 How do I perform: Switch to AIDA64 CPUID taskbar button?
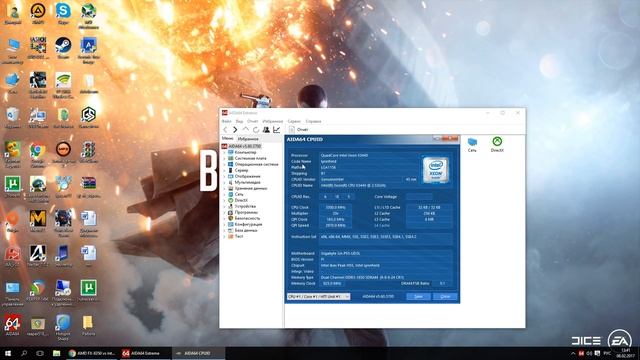click(x=198, y=353)
